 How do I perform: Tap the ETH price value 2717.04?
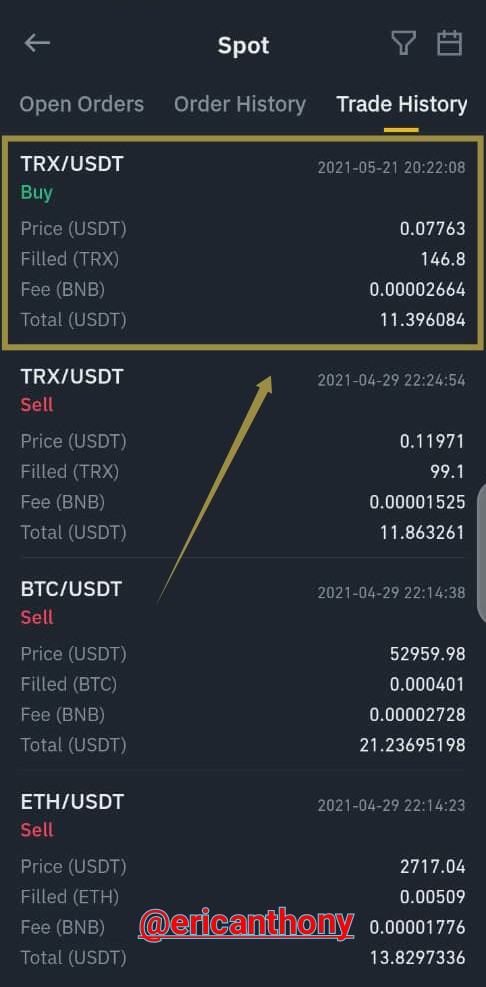pos(432,867)
